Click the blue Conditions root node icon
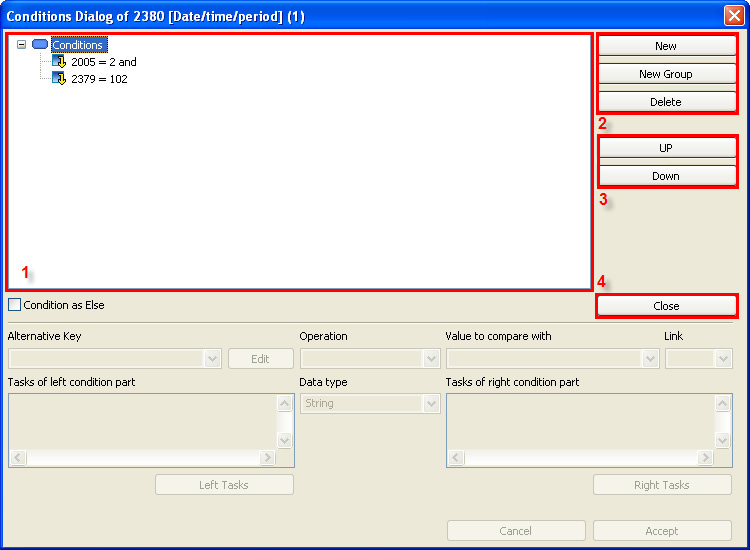Image resolution: width=750 pixels, height=550 pixels. [x=40, y=45]
